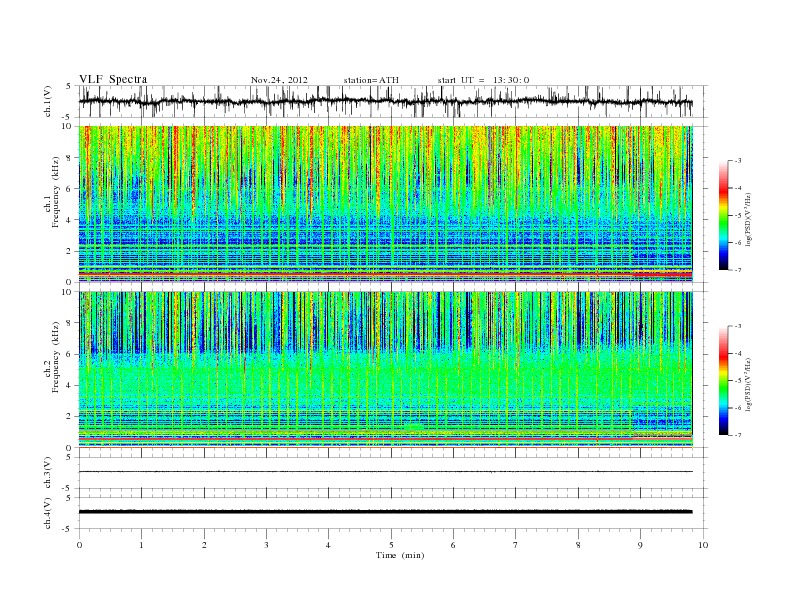Click the "2" tick on time axis

204,545
